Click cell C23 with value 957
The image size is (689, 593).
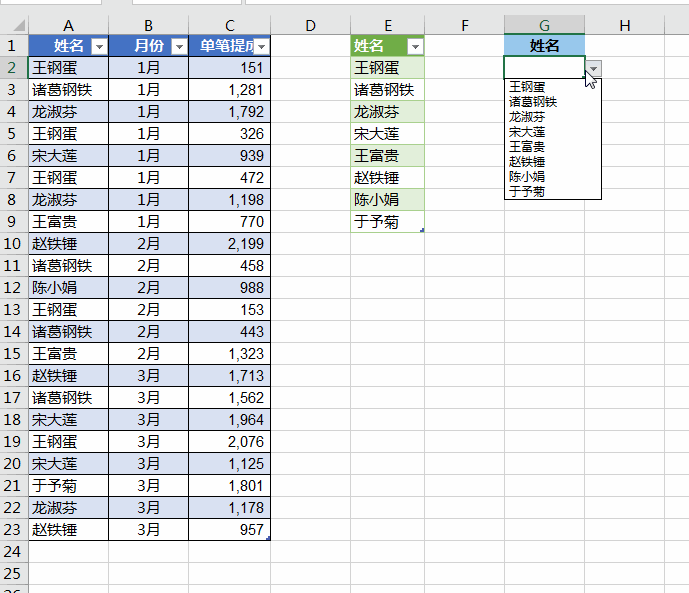pyautogui.click(x=229, y=529)
